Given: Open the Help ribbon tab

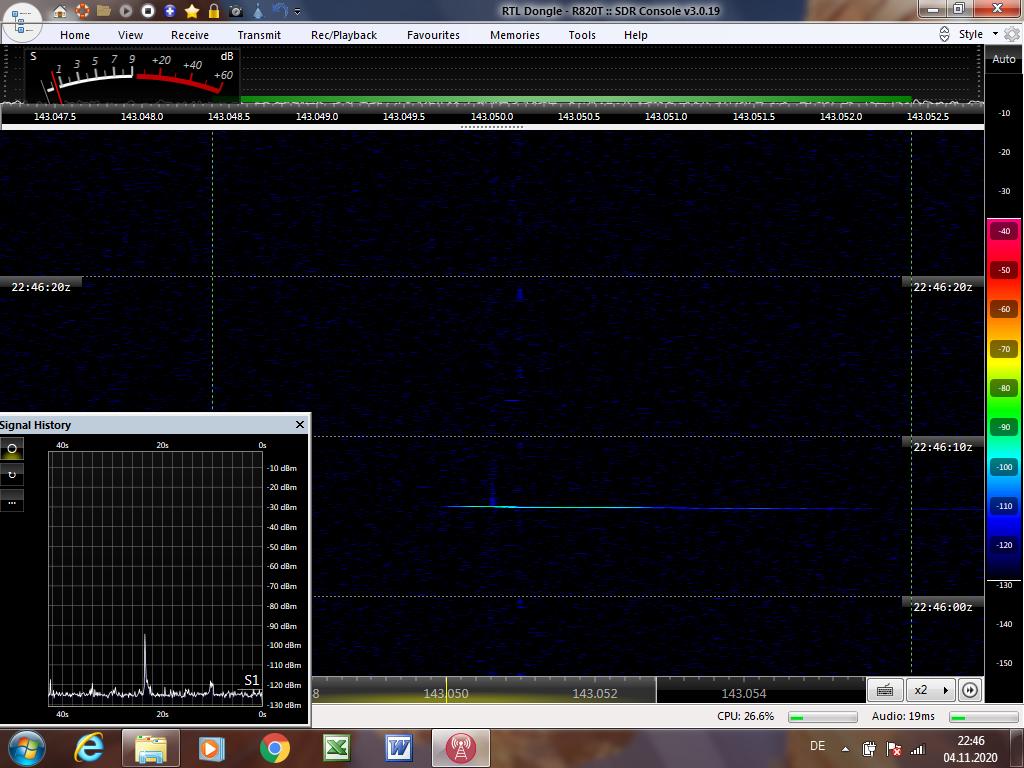Looking at the screenshot, I should pyautogui.click(x=635, y=35).
